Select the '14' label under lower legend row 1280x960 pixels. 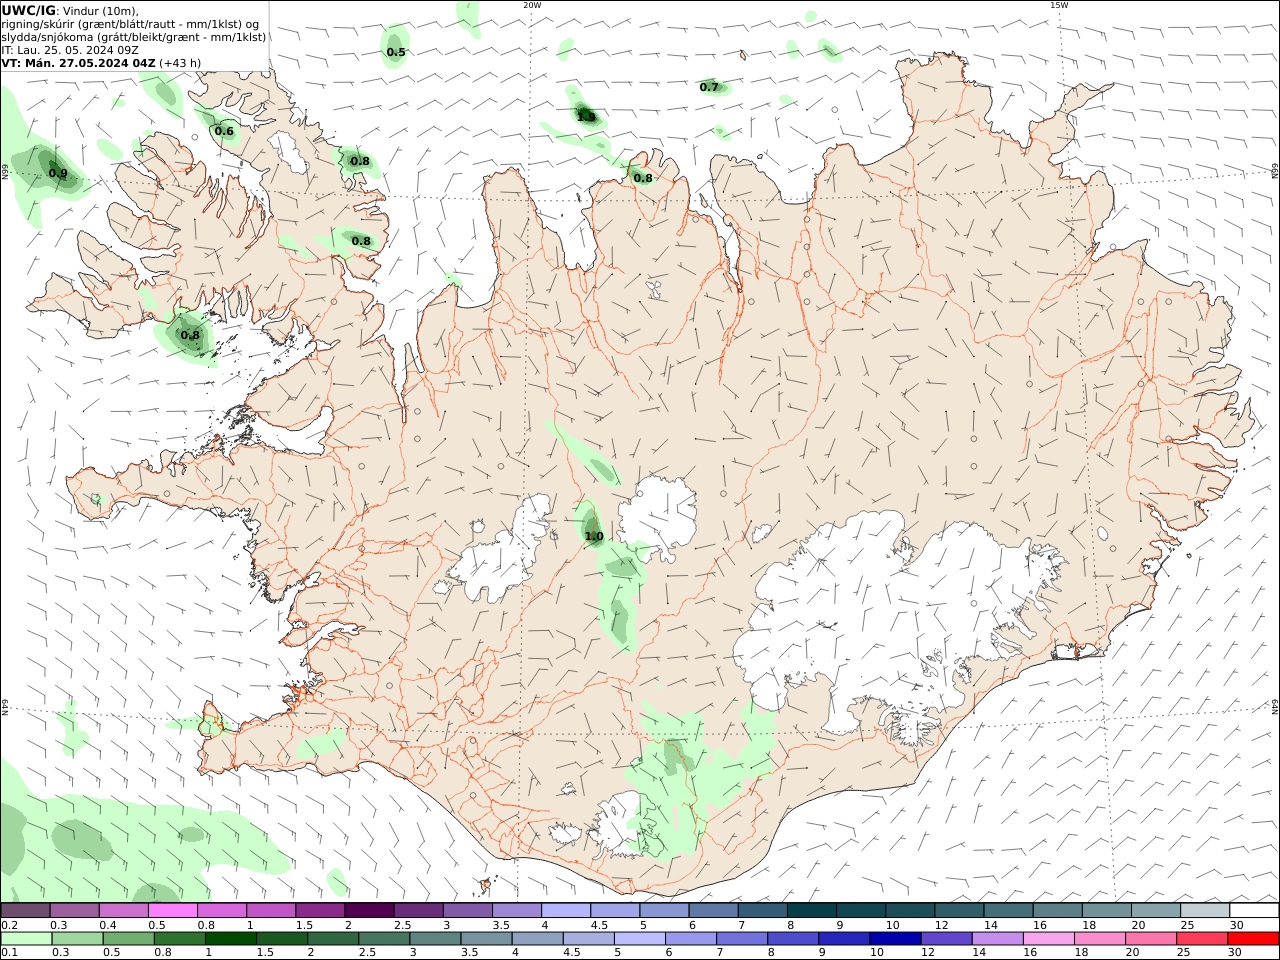pyautogui.click(x=980, y=953)
